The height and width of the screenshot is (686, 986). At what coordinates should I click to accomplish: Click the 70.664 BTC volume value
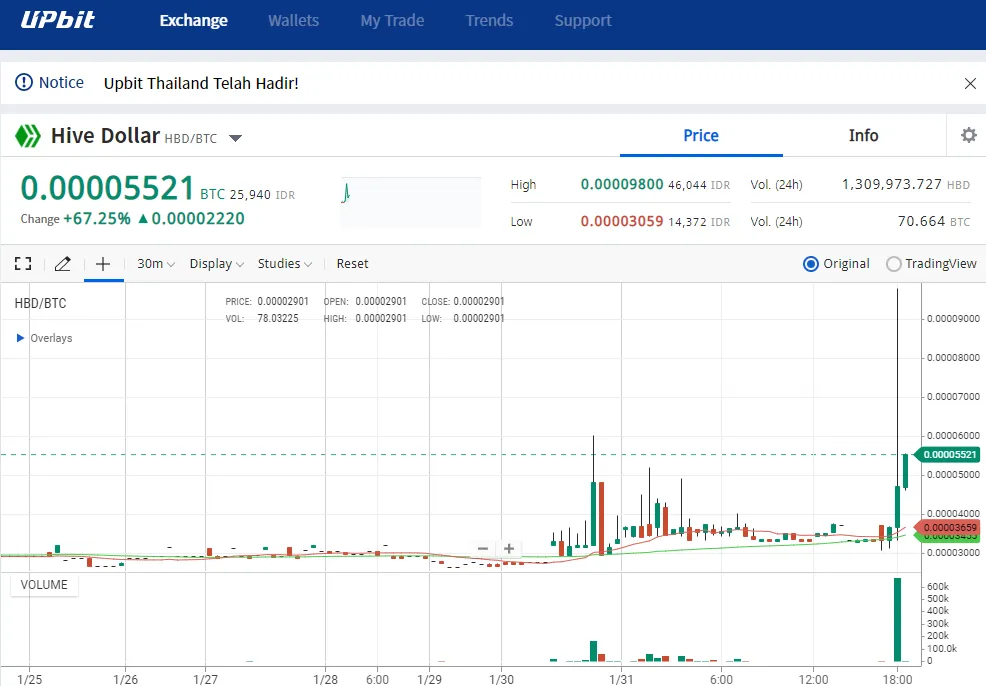pyautogui.click(x=921, y=221)
